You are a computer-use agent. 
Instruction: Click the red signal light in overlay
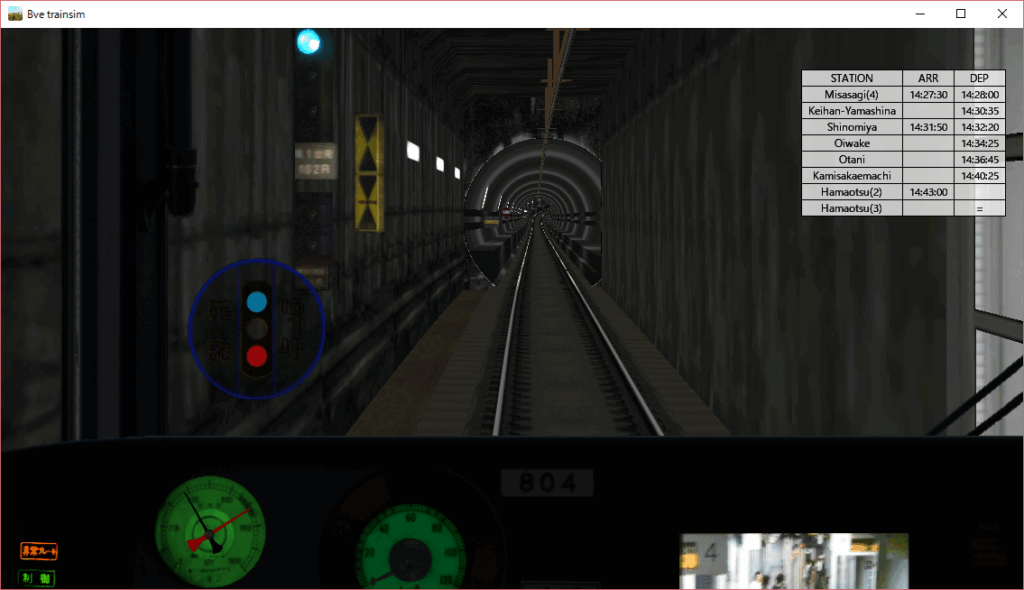tap(257, 356)
